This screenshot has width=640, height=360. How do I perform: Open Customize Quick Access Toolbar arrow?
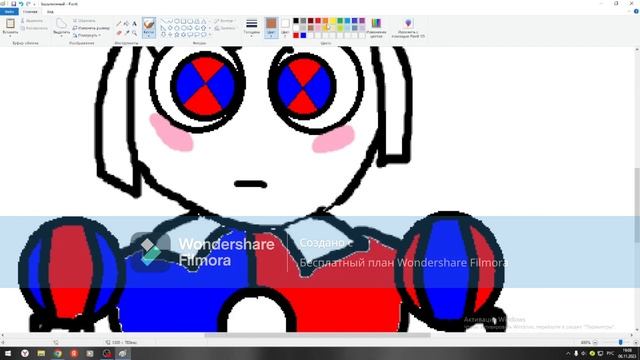[34, 4]
